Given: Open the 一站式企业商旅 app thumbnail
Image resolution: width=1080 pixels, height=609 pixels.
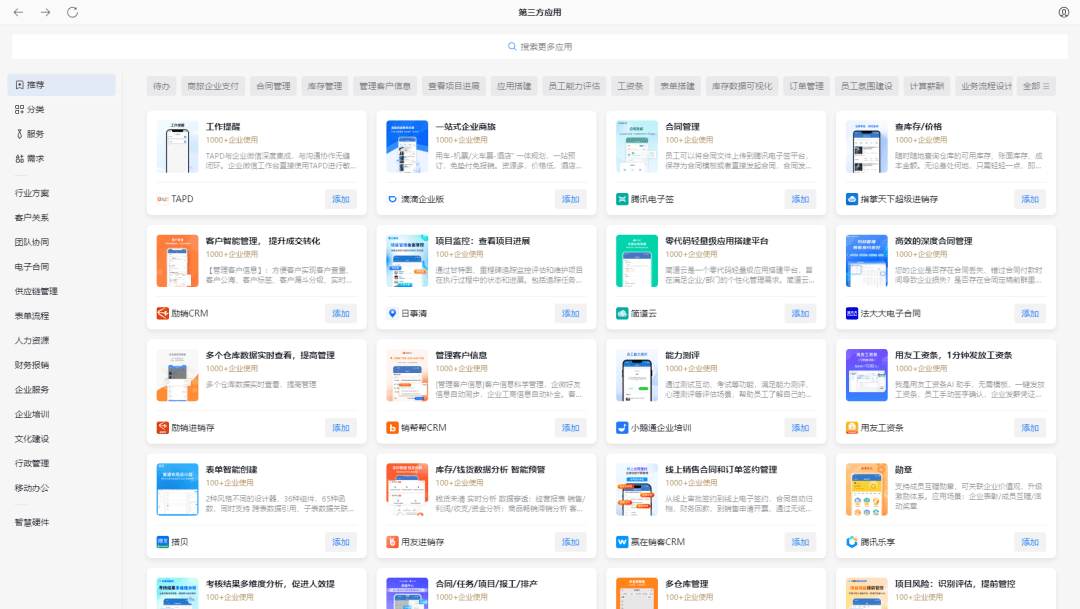Looking at the screenshot, I should tap(407, 147).
